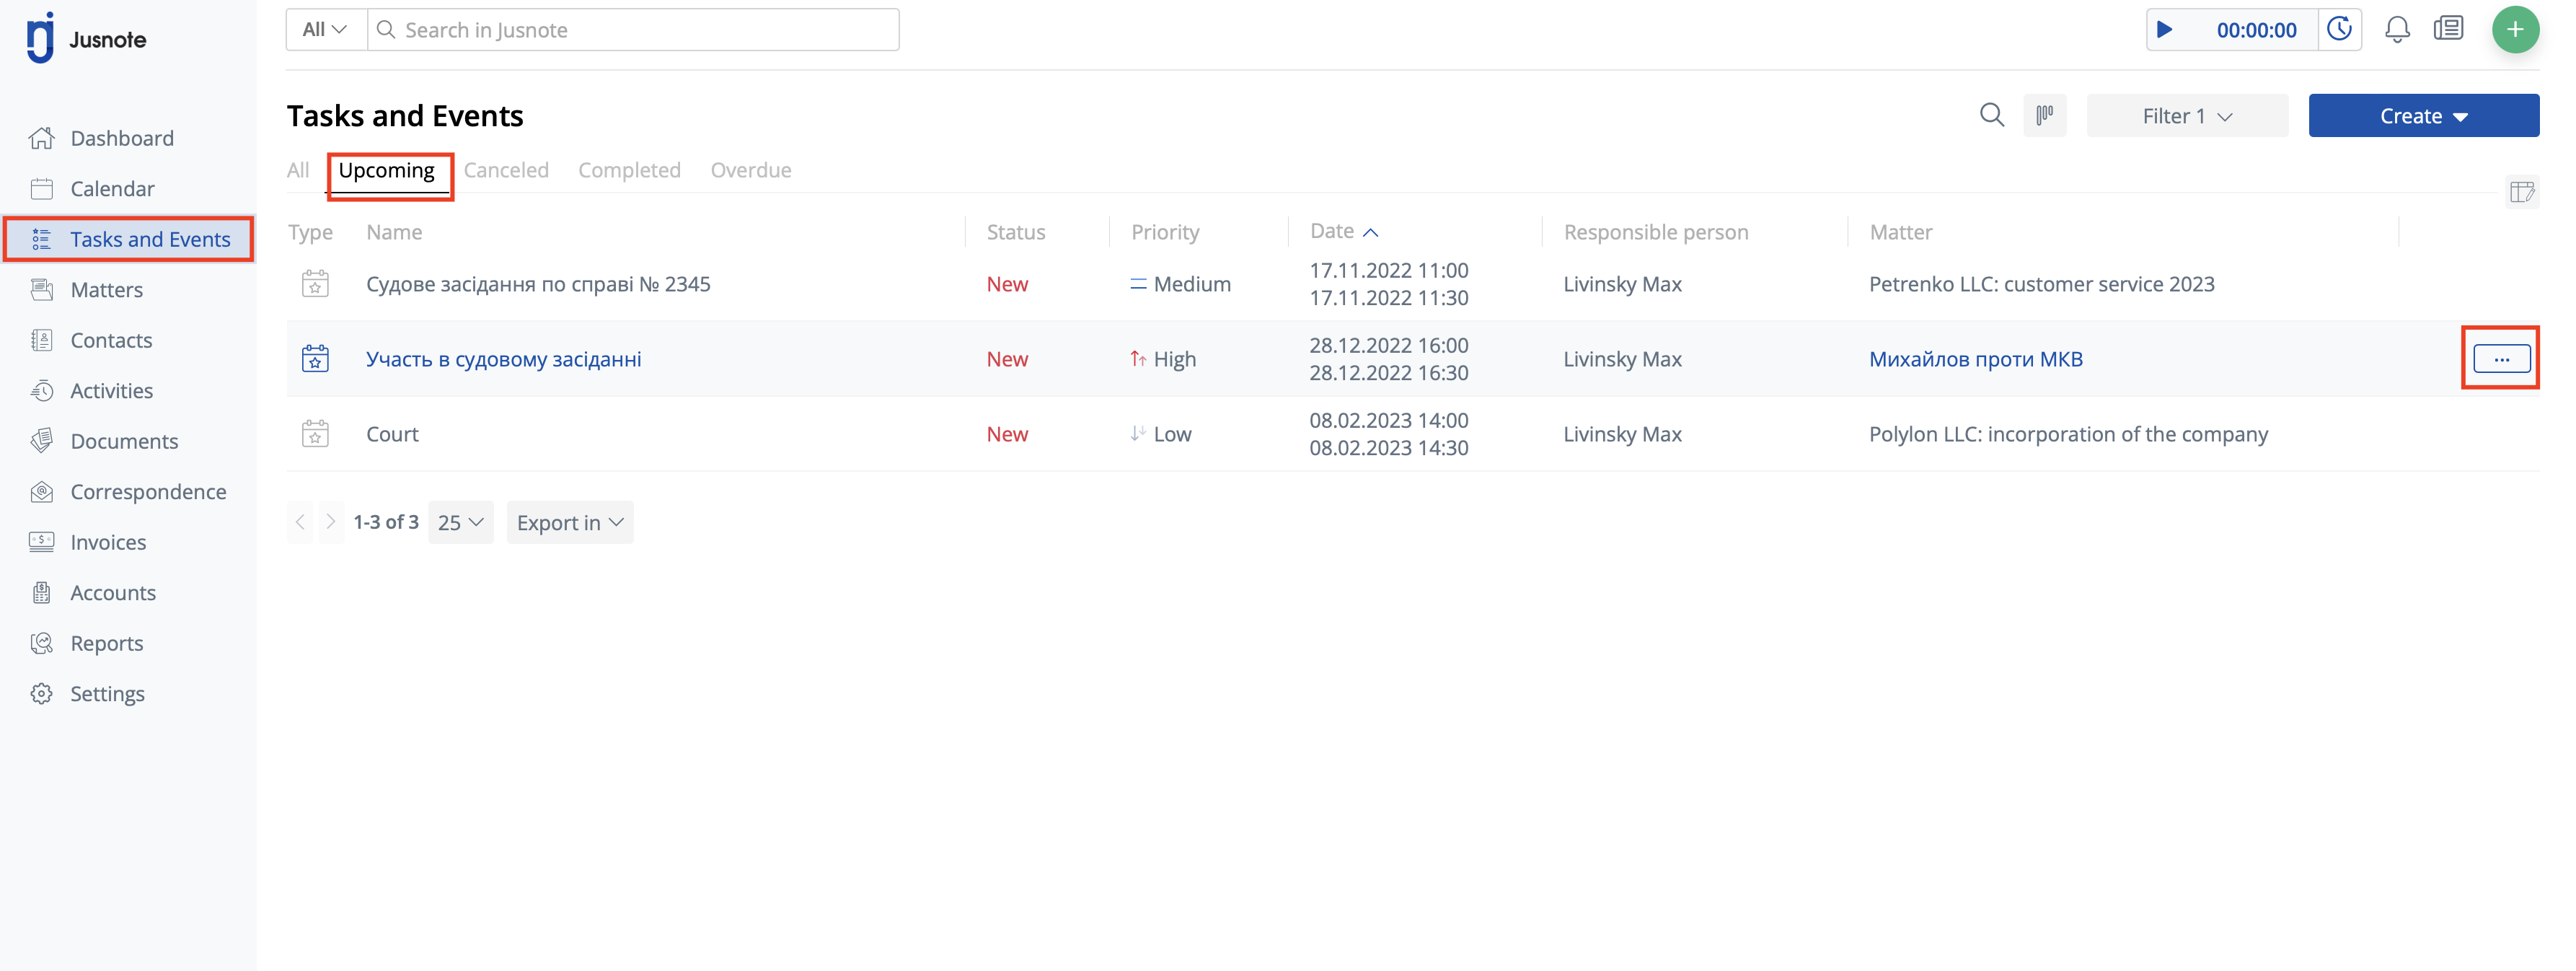Image resolution: width=2576 pixels, height=971 pixels.
Task: Click the Search in Jusnote field
Action: click(633, 29)
